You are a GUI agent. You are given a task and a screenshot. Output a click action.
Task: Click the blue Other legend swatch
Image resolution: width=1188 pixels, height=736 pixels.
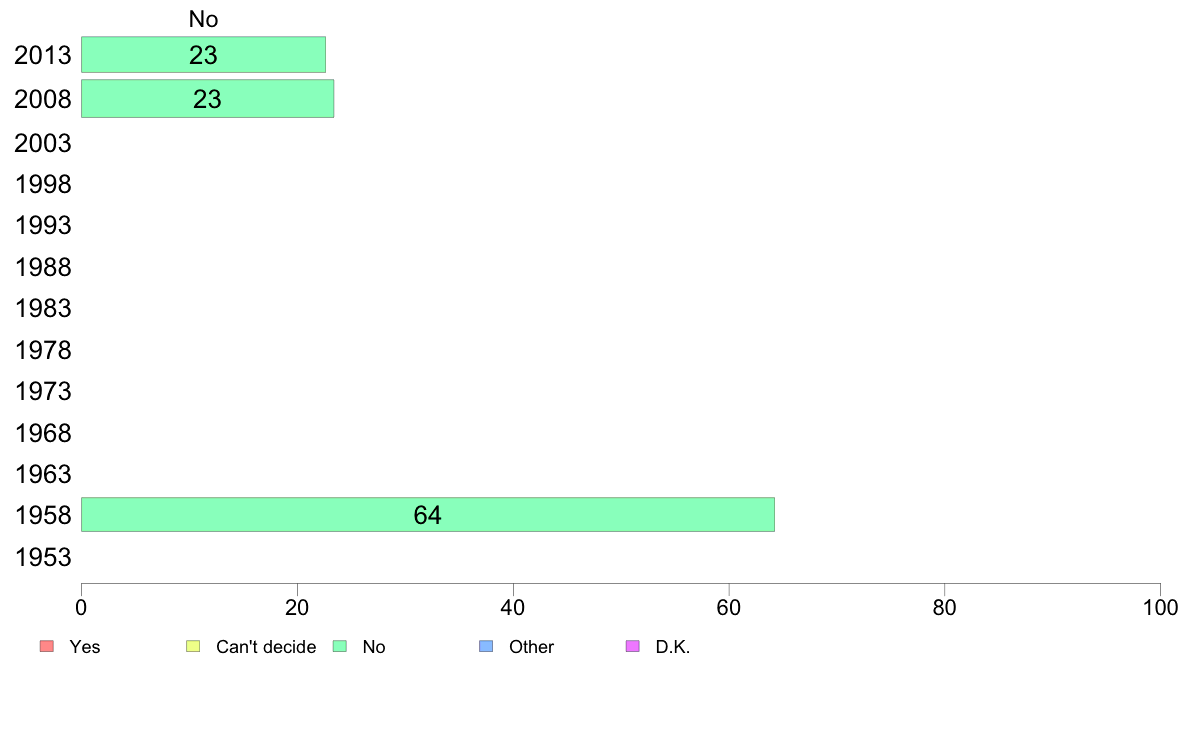coord(486,646)
